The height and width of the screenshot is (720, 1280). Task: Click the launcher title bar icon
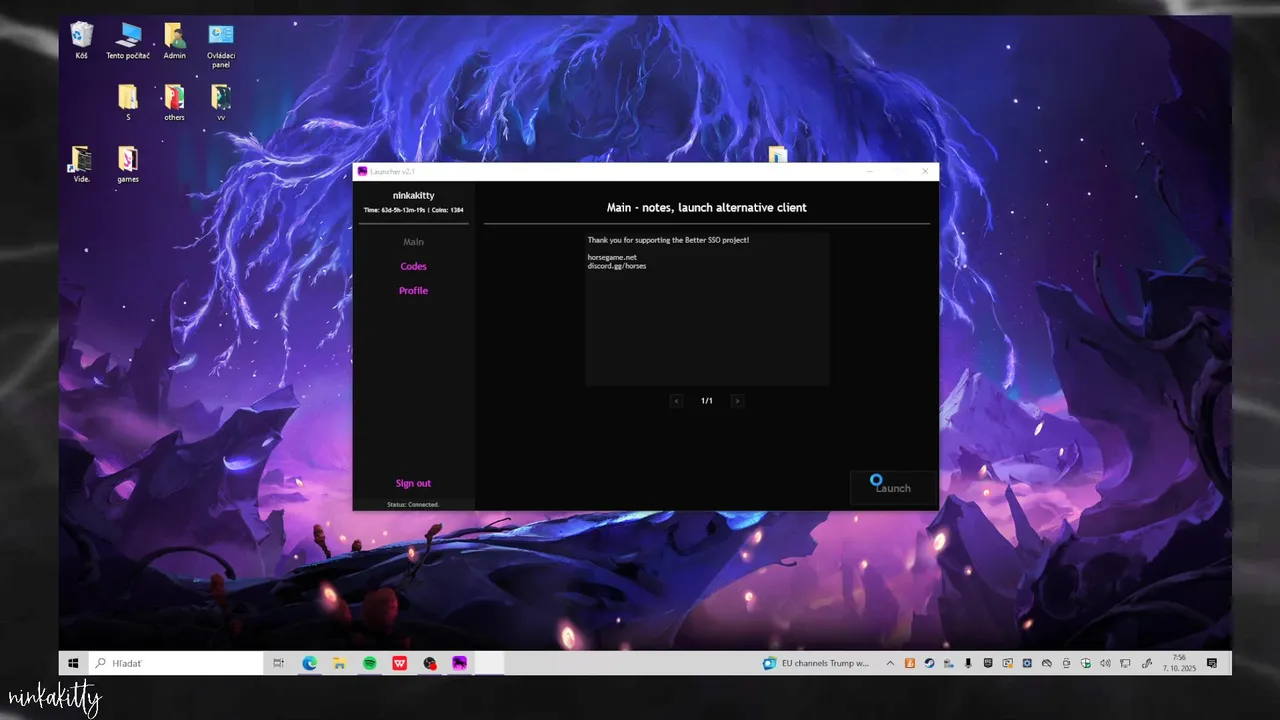point(362,171)
